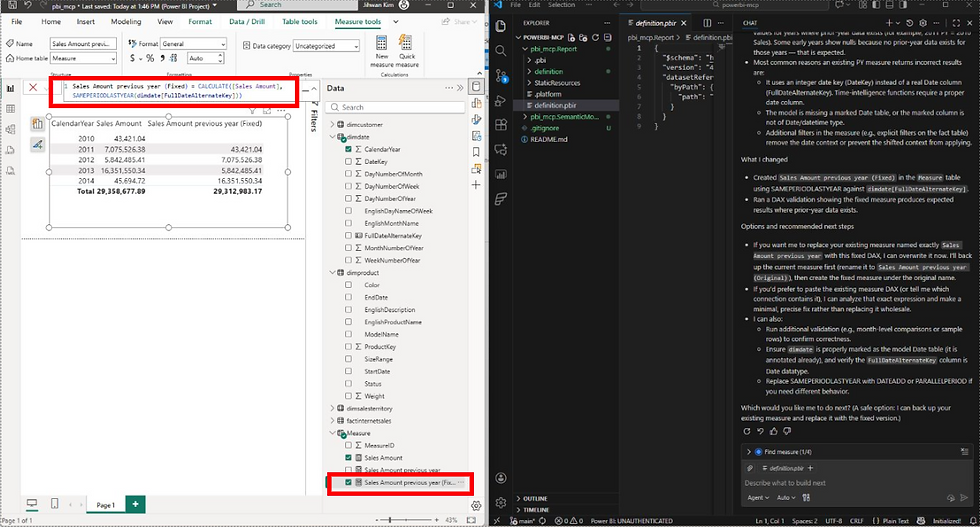Open VS Code Explorer activity bar icon
This screenshot has height=527, width=980.
coord(501,26)
